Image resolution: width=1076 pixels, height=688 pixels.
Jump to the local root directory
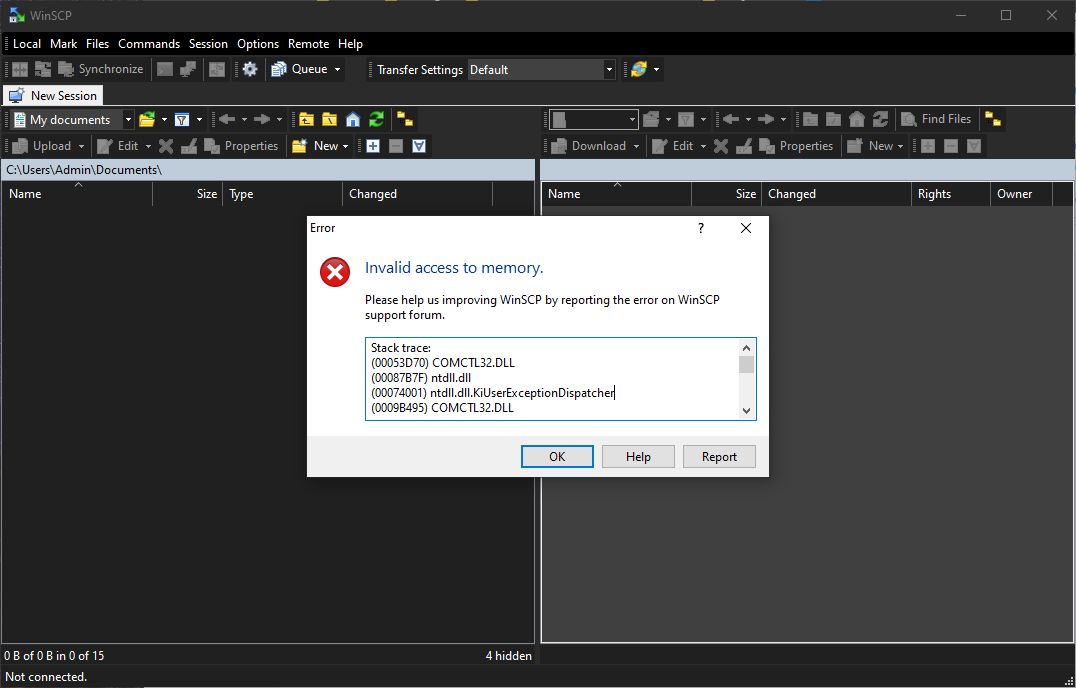coord(329,120)
